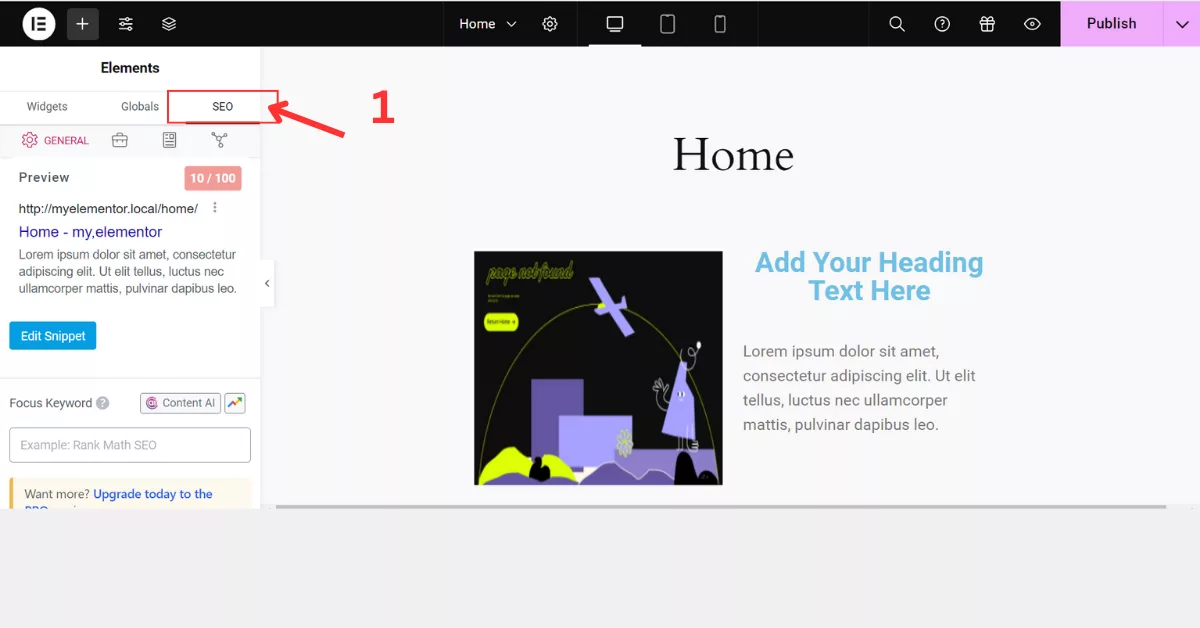The width and height of the screenshot is (1200, 628).
Task: Click the Home - my,elementor snippet title
Action: [90, 232]
